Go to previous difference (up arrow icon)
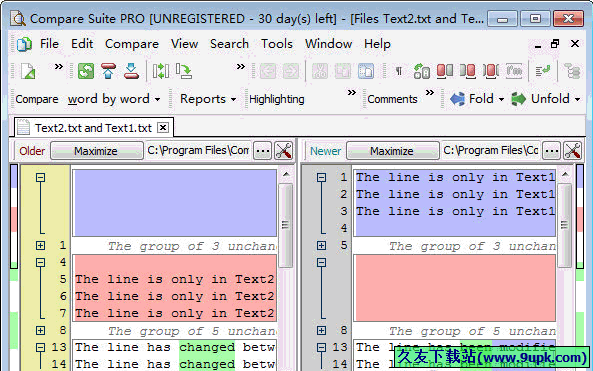 coord(109,71)
